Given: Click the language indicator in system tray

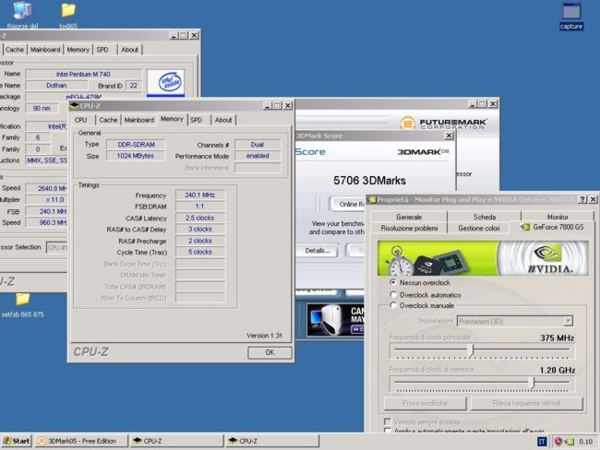Looking at the screenshot, I should click(542, 440).
